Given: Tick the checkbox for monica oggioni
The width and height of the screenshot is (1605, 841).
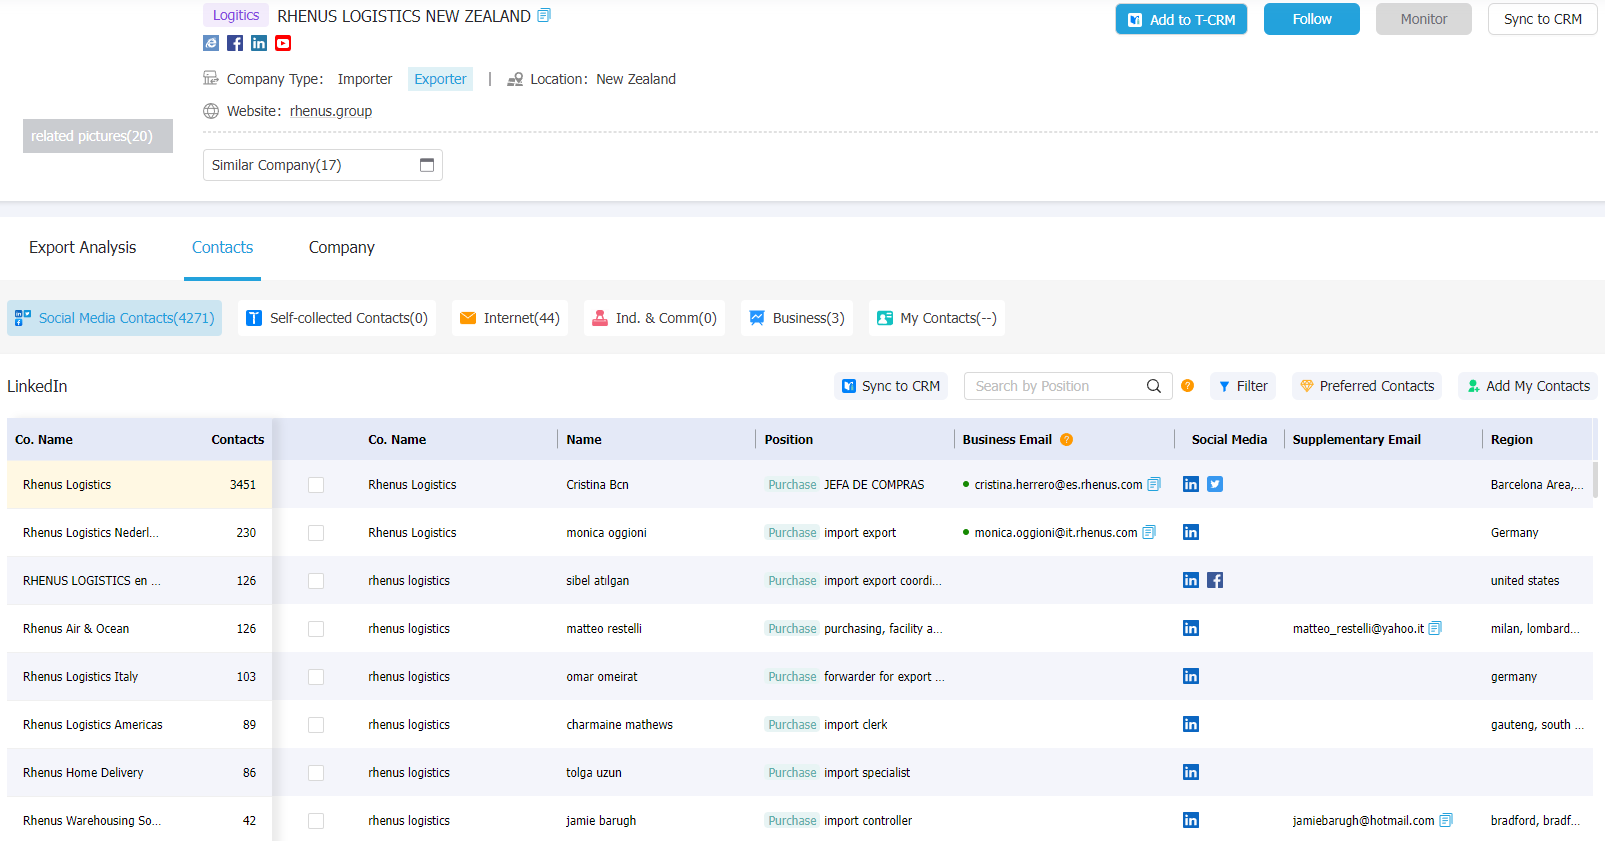Looking at the screenshot, I should pos(316,533).
